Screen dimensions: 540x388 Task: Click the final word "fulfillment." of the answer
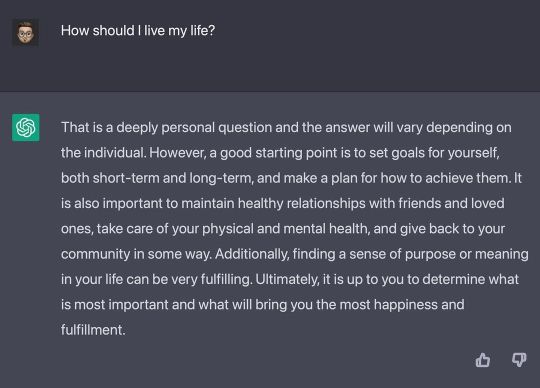tap(93, 330)
